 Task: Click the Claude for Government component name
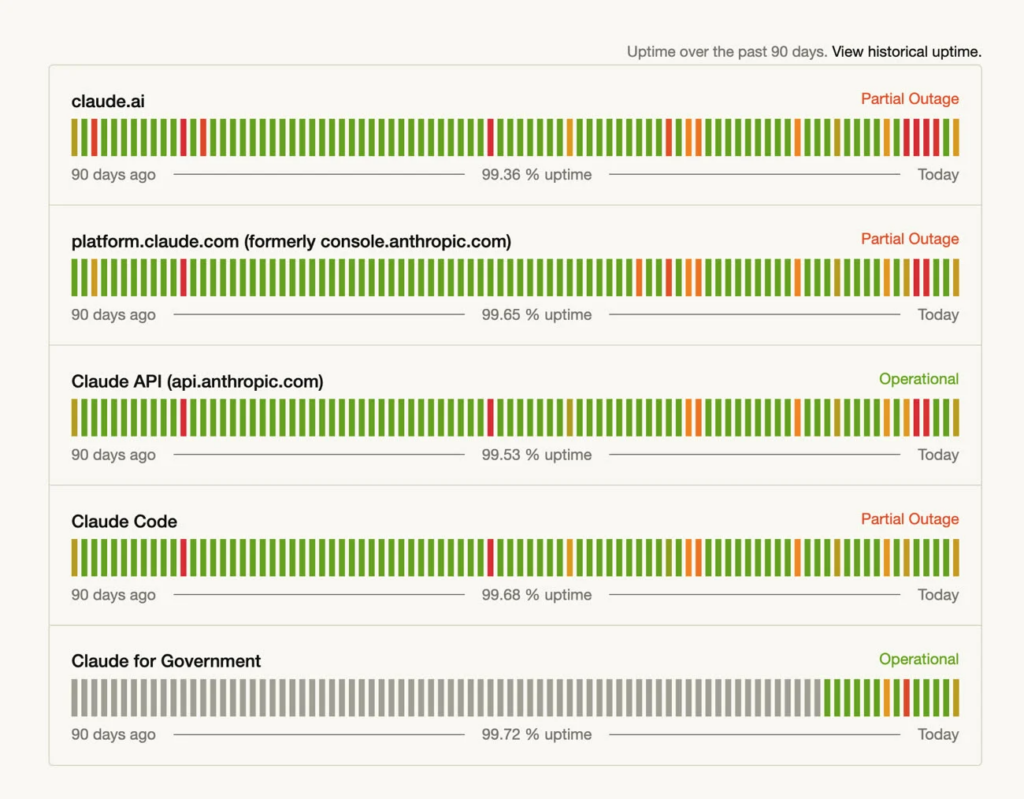(166, 661)
